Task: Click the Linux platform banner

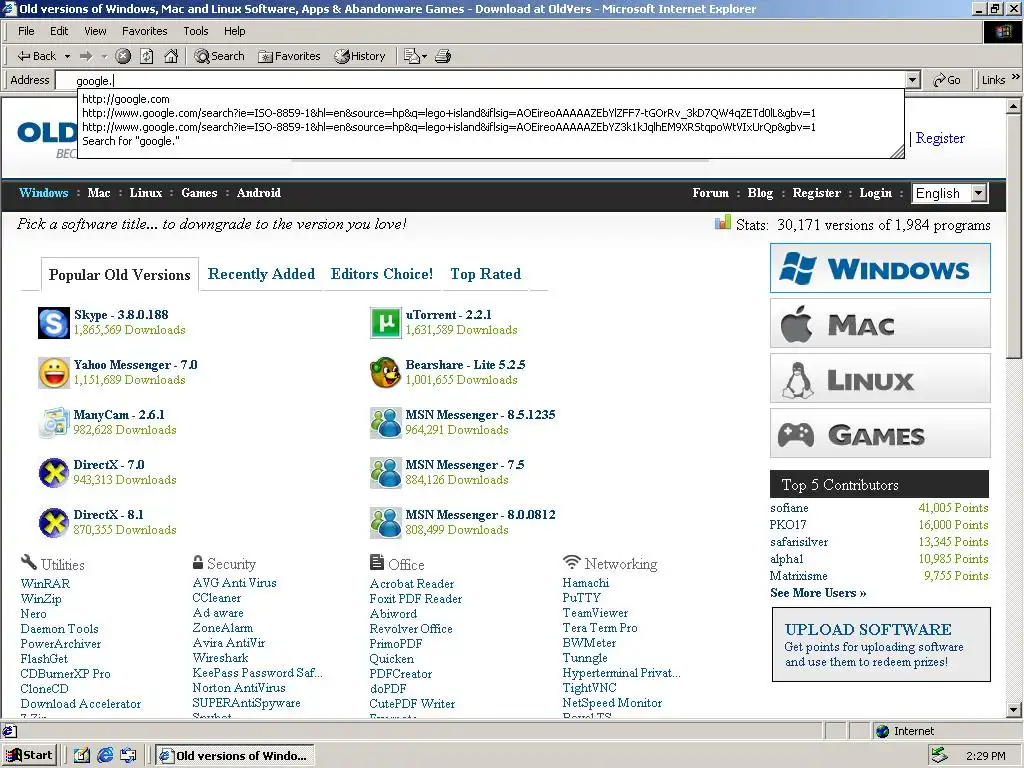Action: point(880,378)
